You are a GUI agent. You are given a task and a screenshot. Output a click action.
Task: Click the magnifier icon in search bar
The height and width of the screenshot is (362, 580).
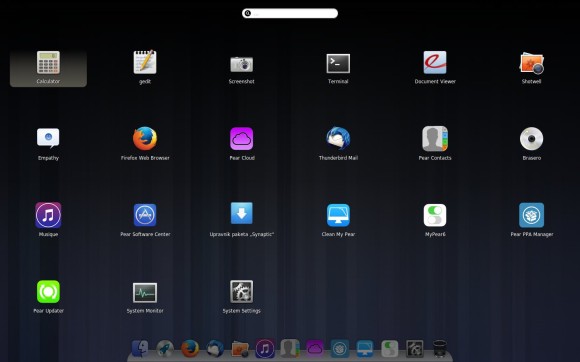pos(247,13)
